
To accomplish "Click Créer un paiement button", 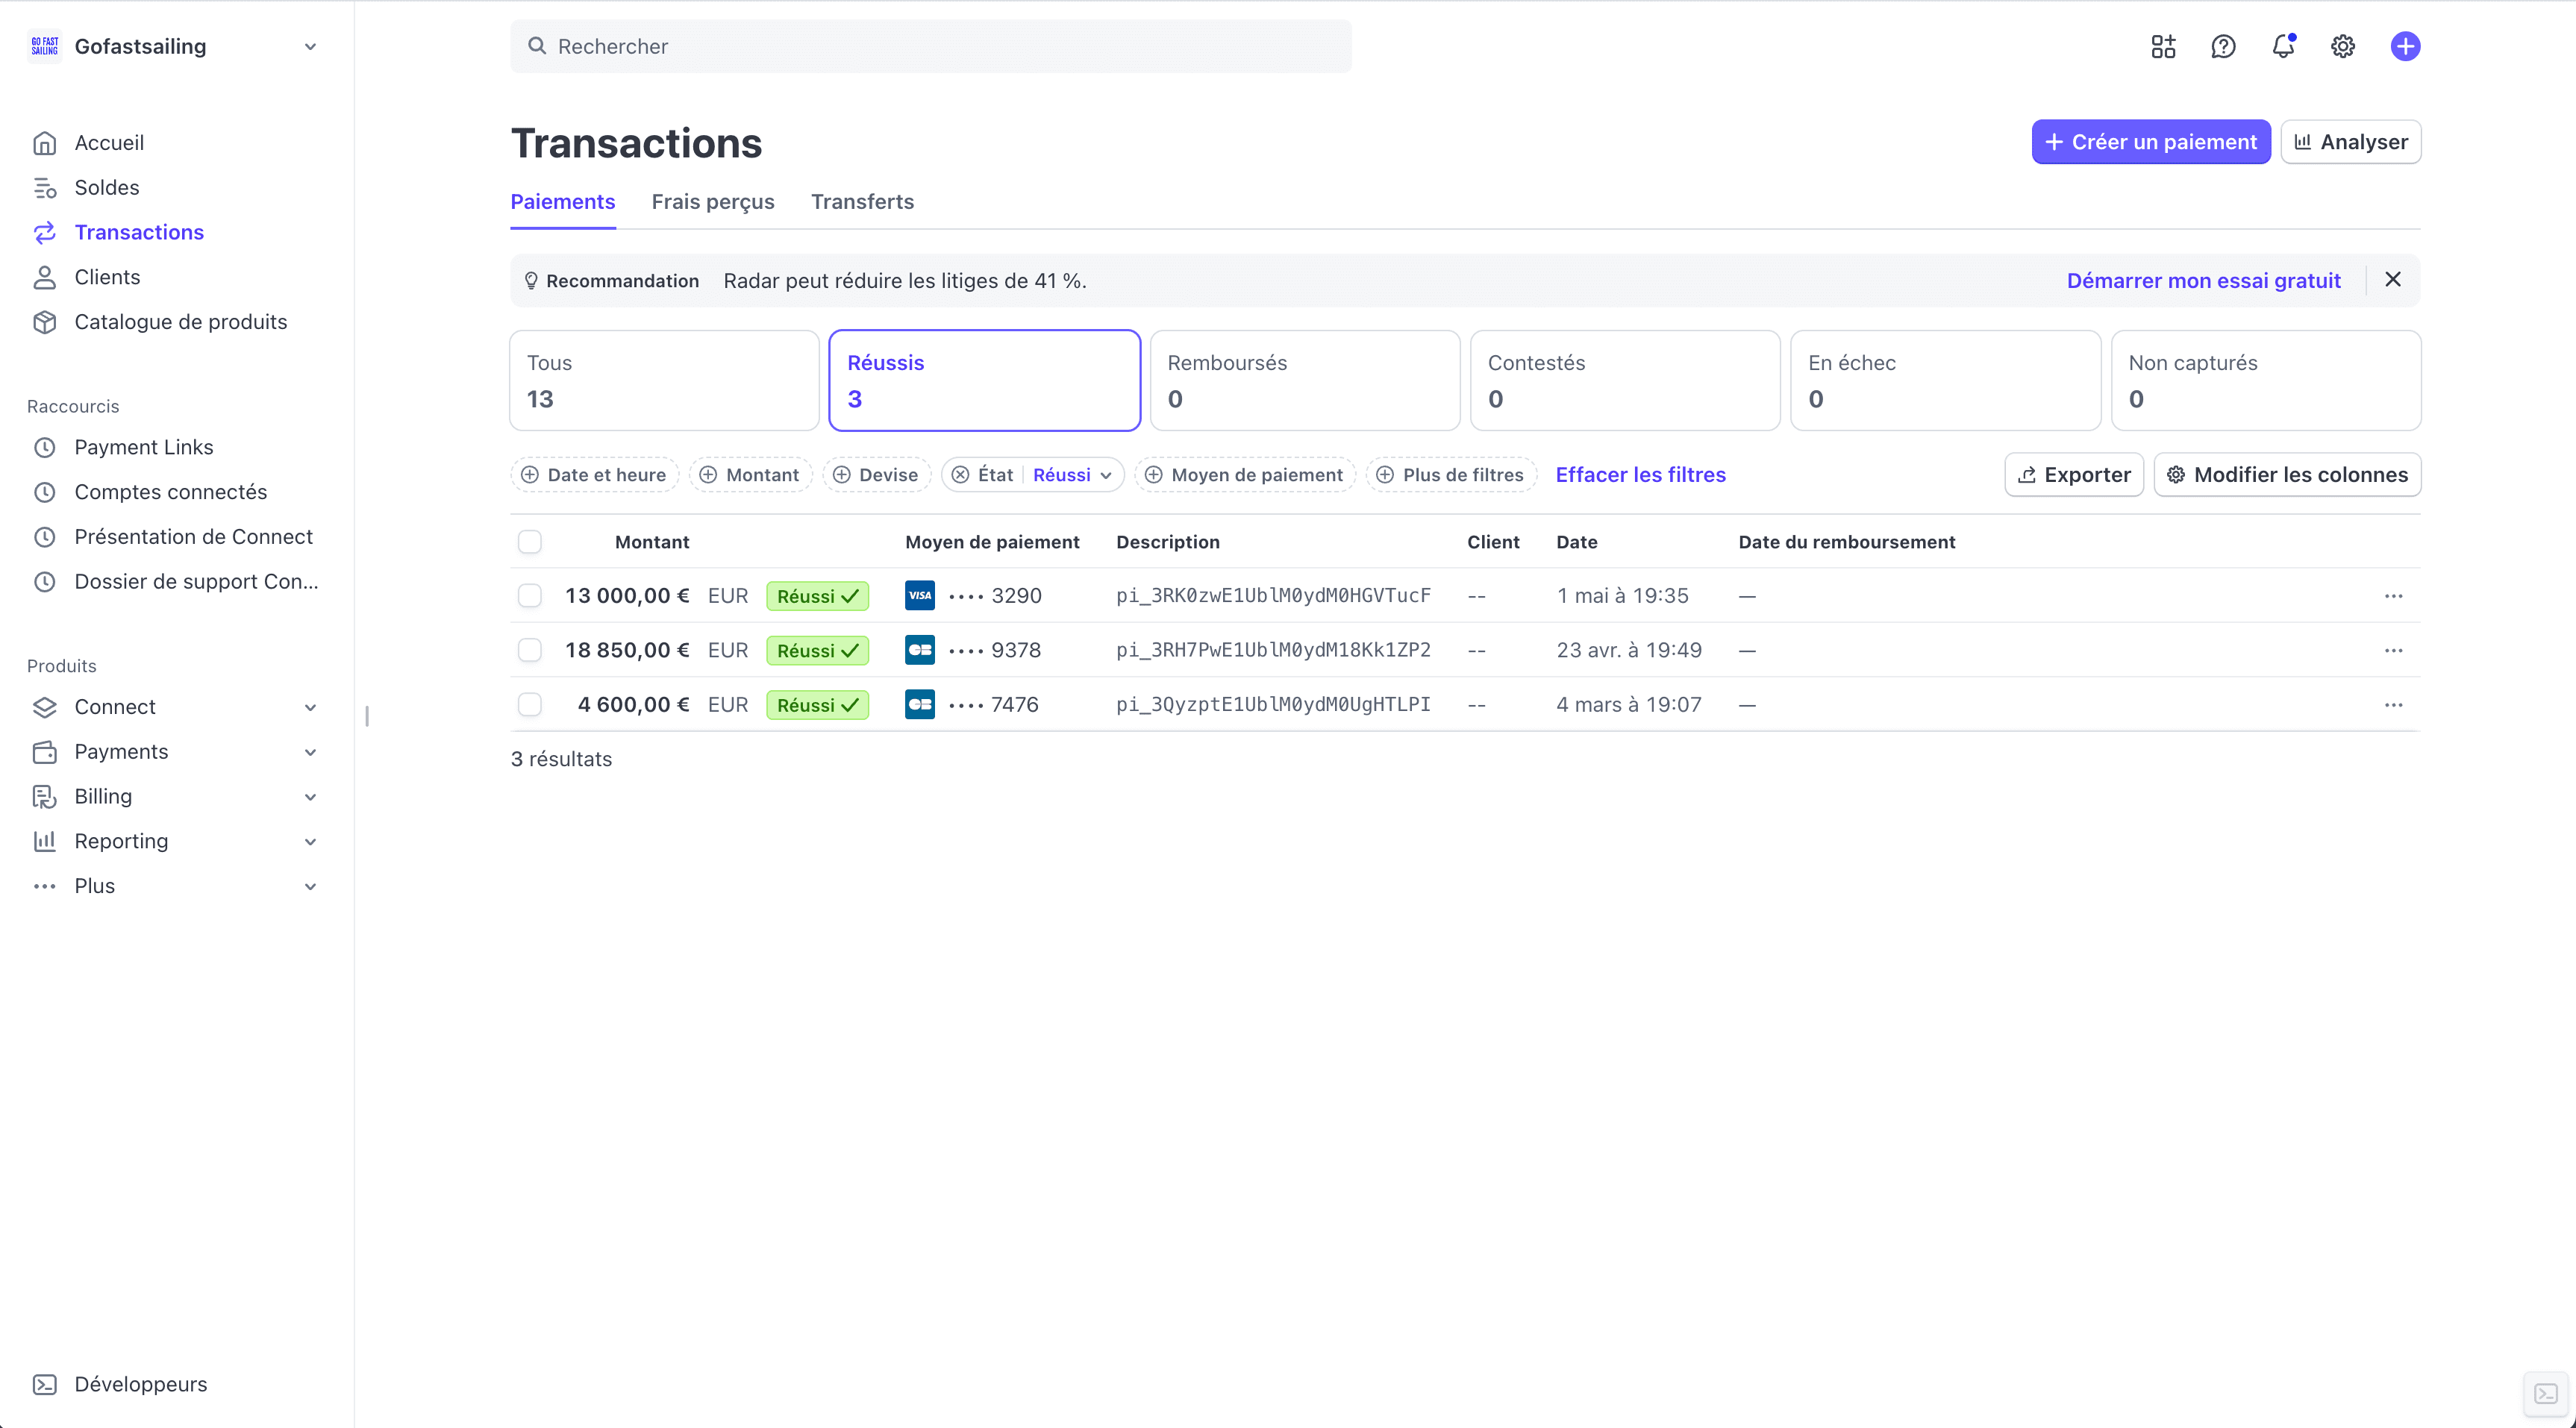I will [x=2150, y=142].
